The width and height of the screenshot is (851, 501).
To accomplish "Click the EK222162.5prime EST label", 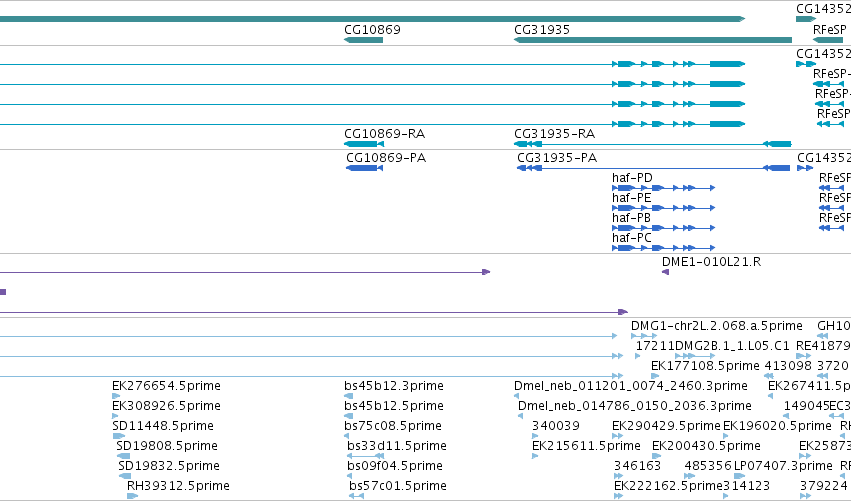I will 668,486.
